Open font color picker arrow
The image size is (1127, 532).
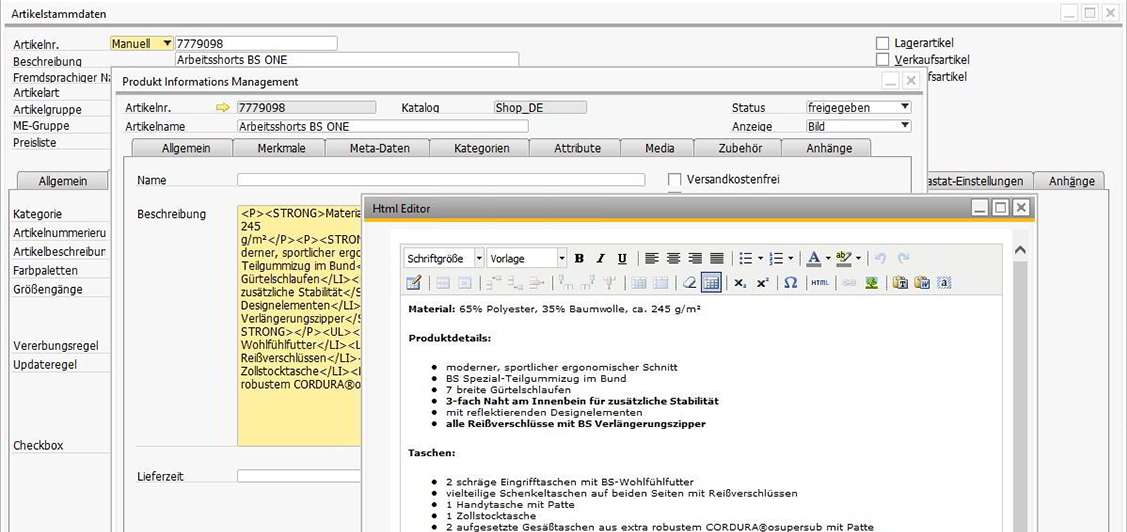point(828,259)
